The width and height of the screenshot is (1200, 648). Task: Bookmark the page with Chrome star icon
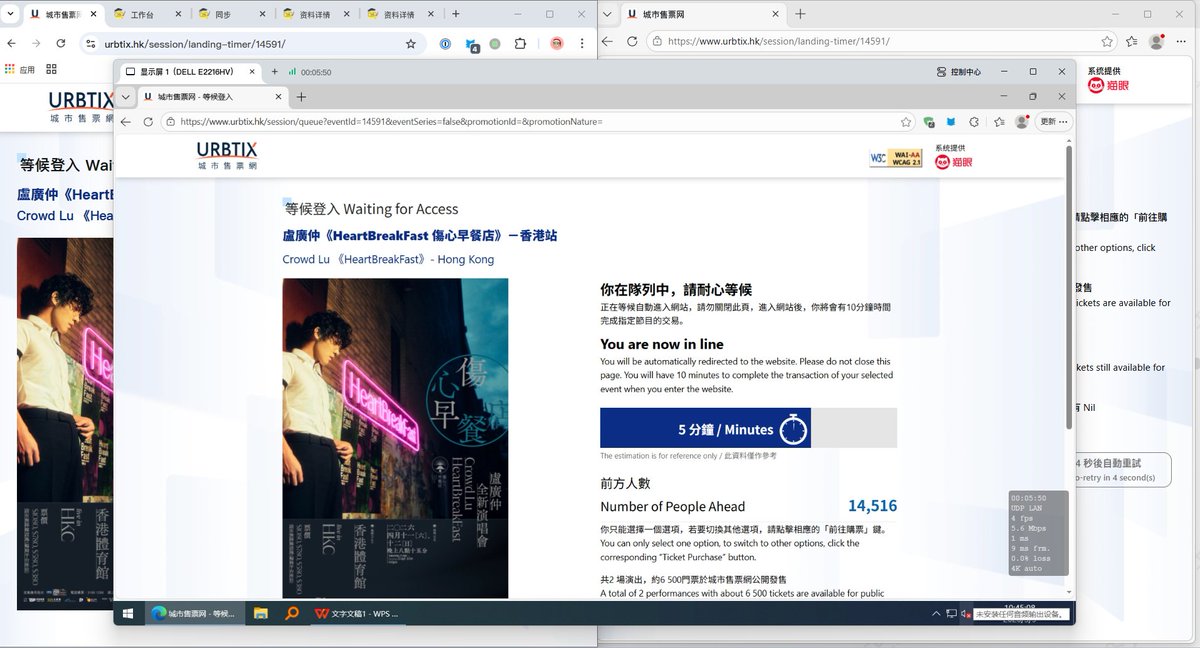pos(410,44)
